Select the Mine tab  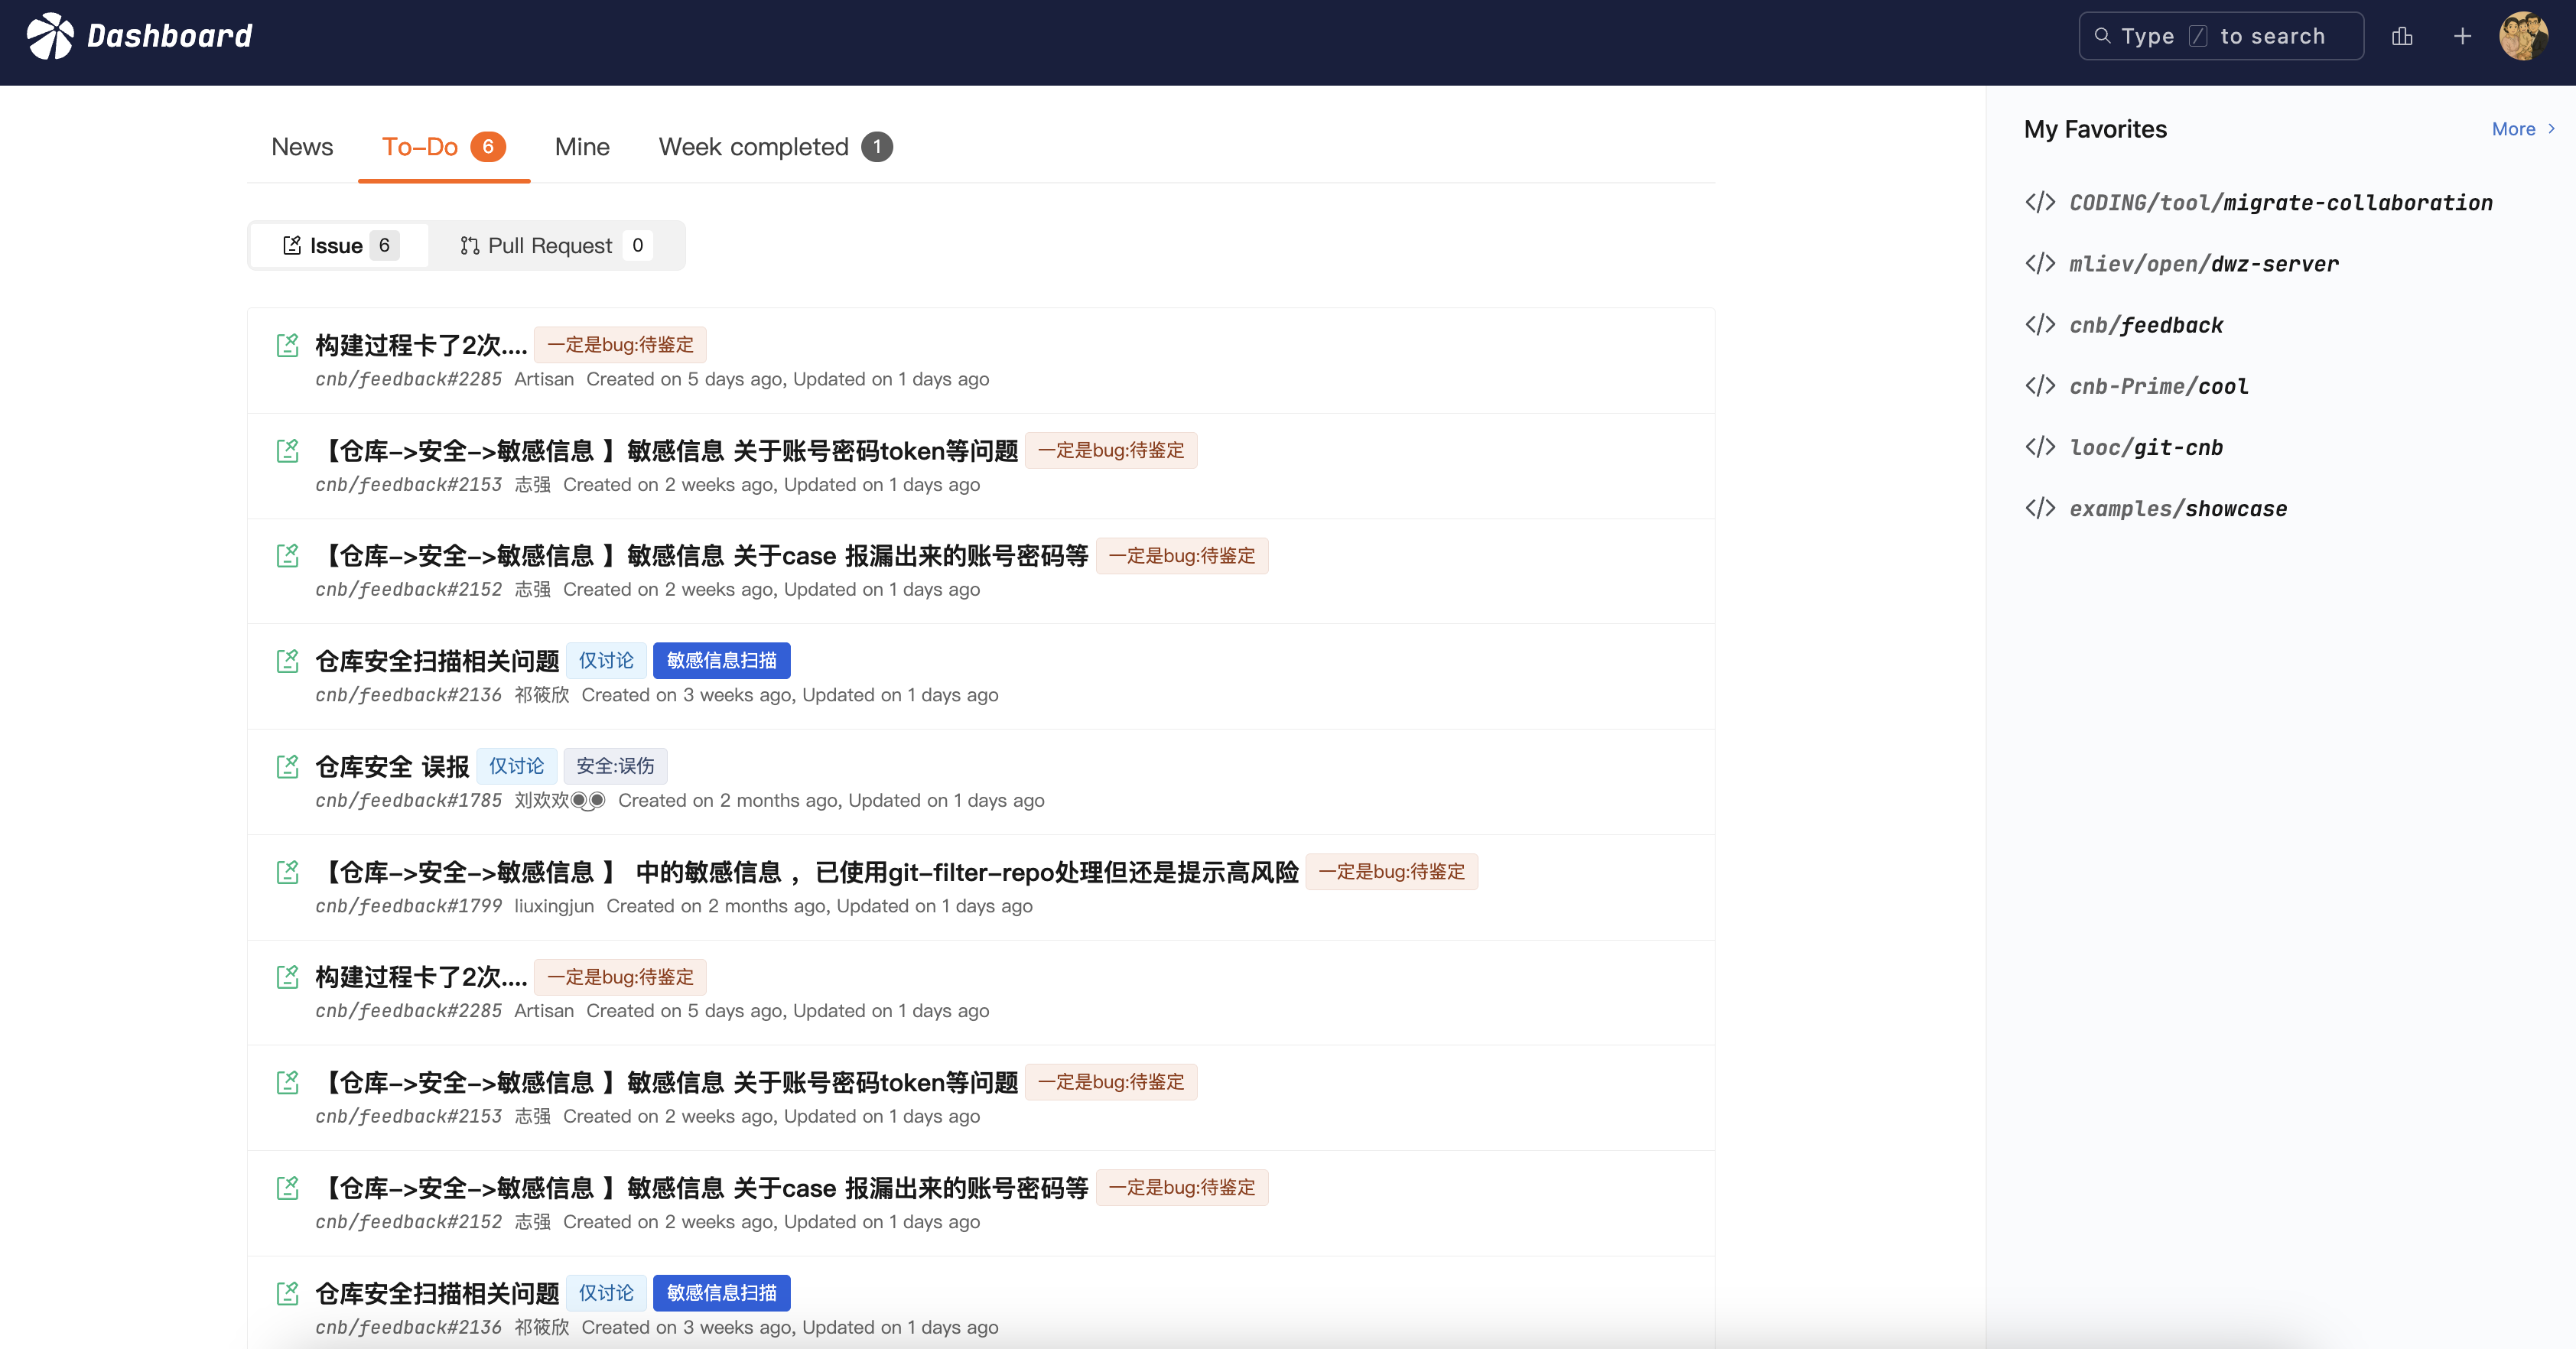(x=582, y=147)
